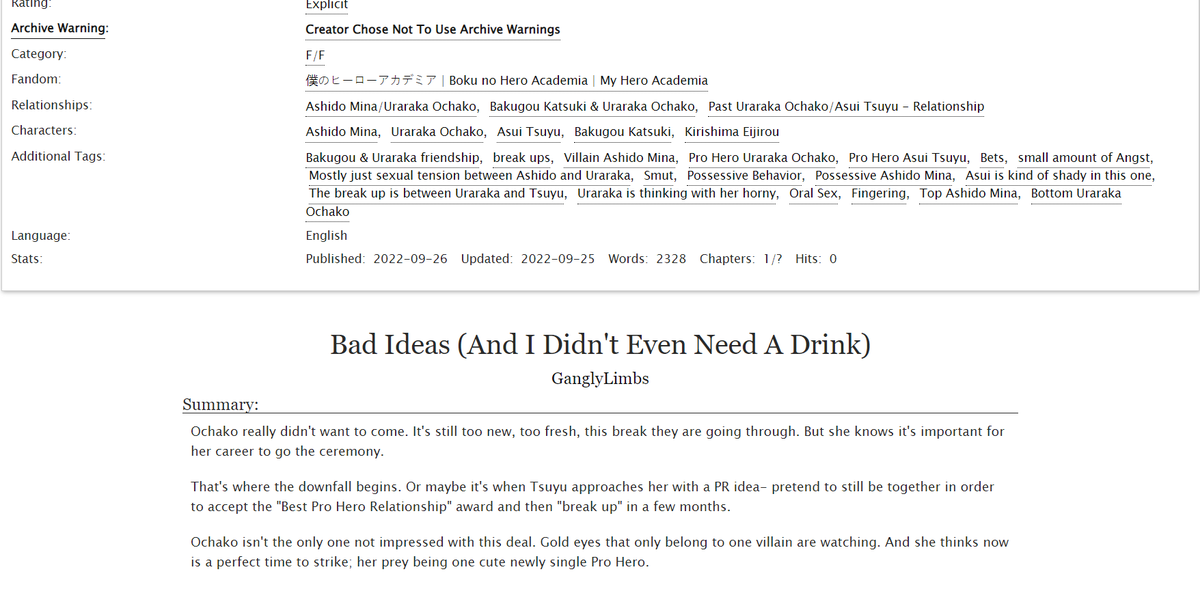Image resolution: width=1200 pixels, height=589 pixels.
Task: Open the break ups tag
Action: point(523,158)
